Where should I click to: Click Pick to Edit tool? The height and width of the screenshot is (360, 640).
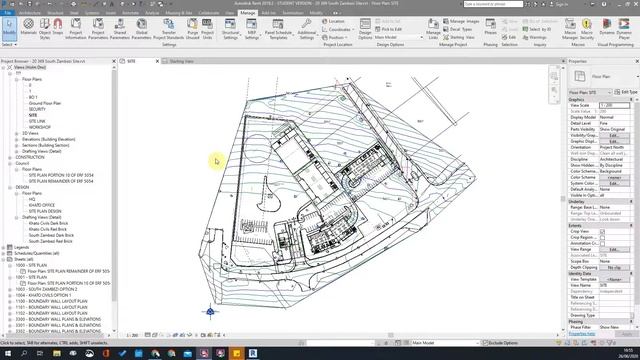coord(388,29)
